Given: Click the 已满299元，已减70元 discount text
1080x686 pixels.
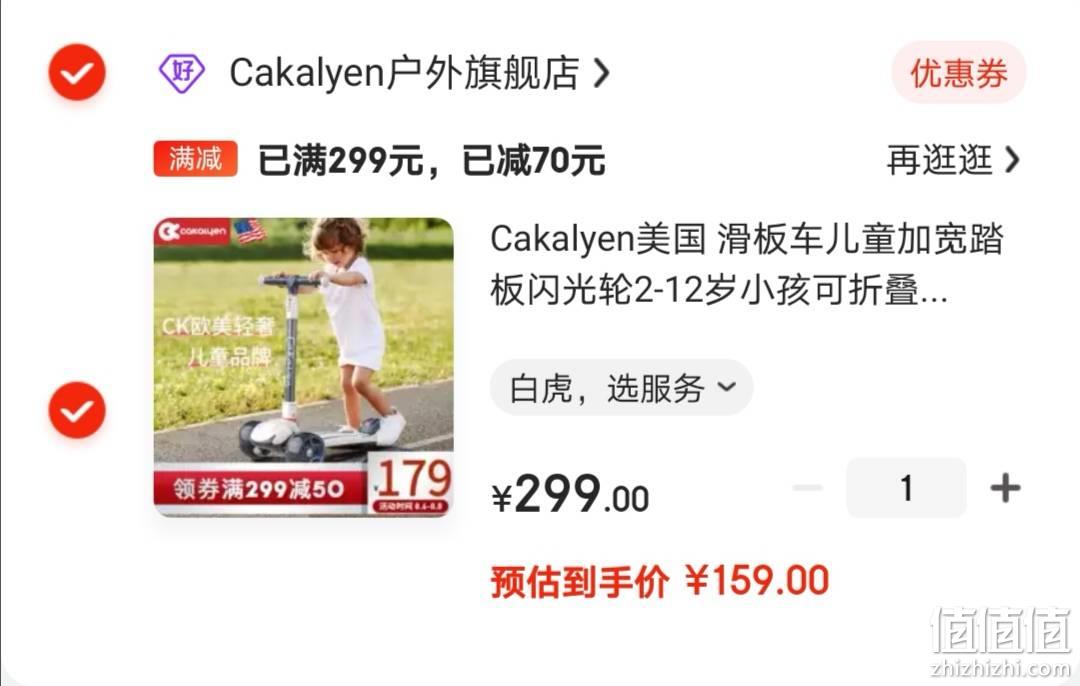Looking at the screenshot, I should (432, 160).
